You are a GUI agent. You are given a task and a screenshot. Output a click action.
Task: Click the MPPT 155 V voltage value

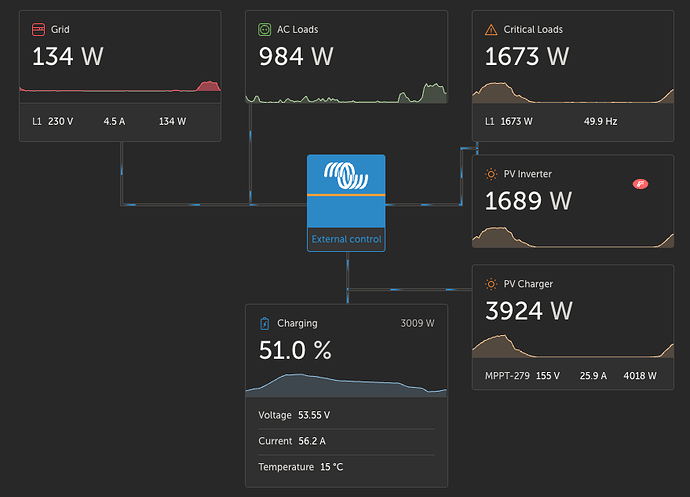(548, 376)
